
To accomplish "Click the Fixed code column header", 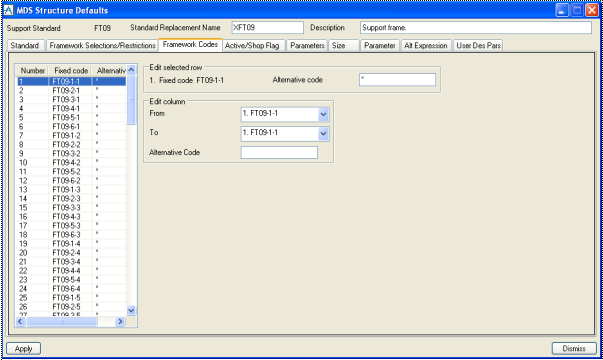I will (71, 70).
